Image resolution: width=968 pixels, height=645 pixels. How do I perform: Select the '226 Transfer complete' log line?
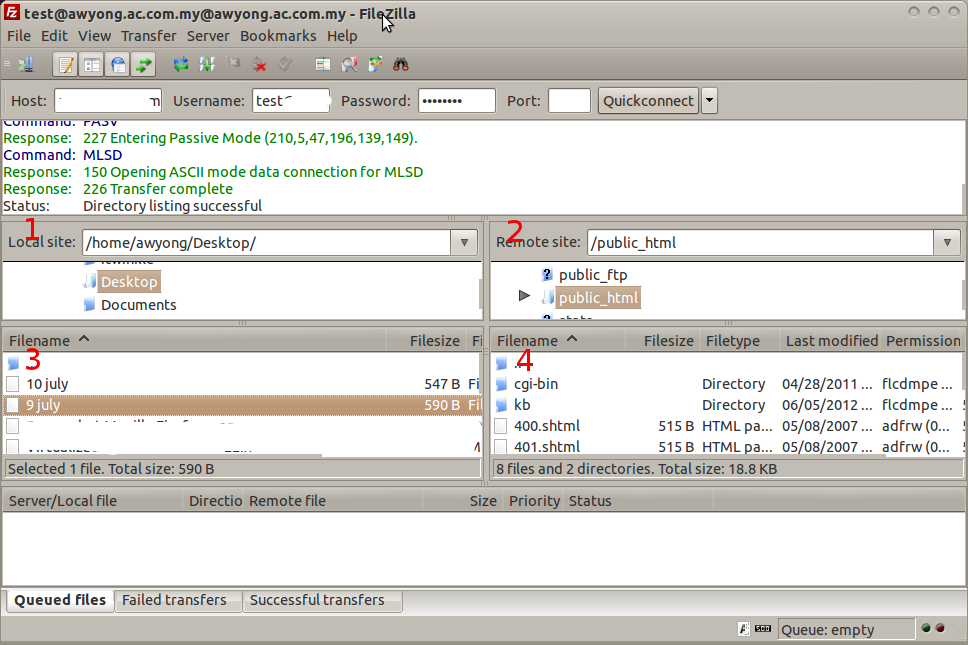[x=158, y=189]
